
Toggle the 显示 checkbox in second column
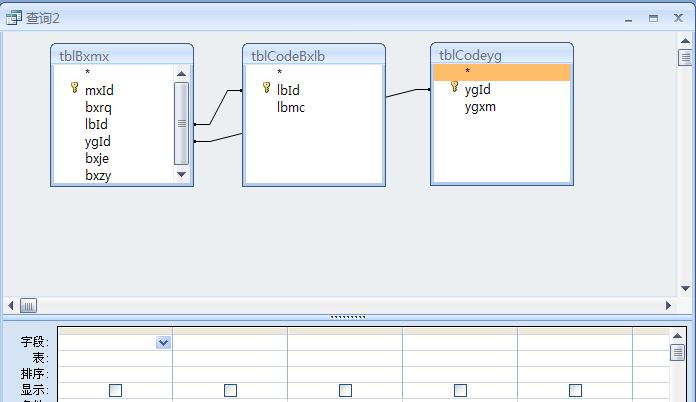(x=230, y=390)
